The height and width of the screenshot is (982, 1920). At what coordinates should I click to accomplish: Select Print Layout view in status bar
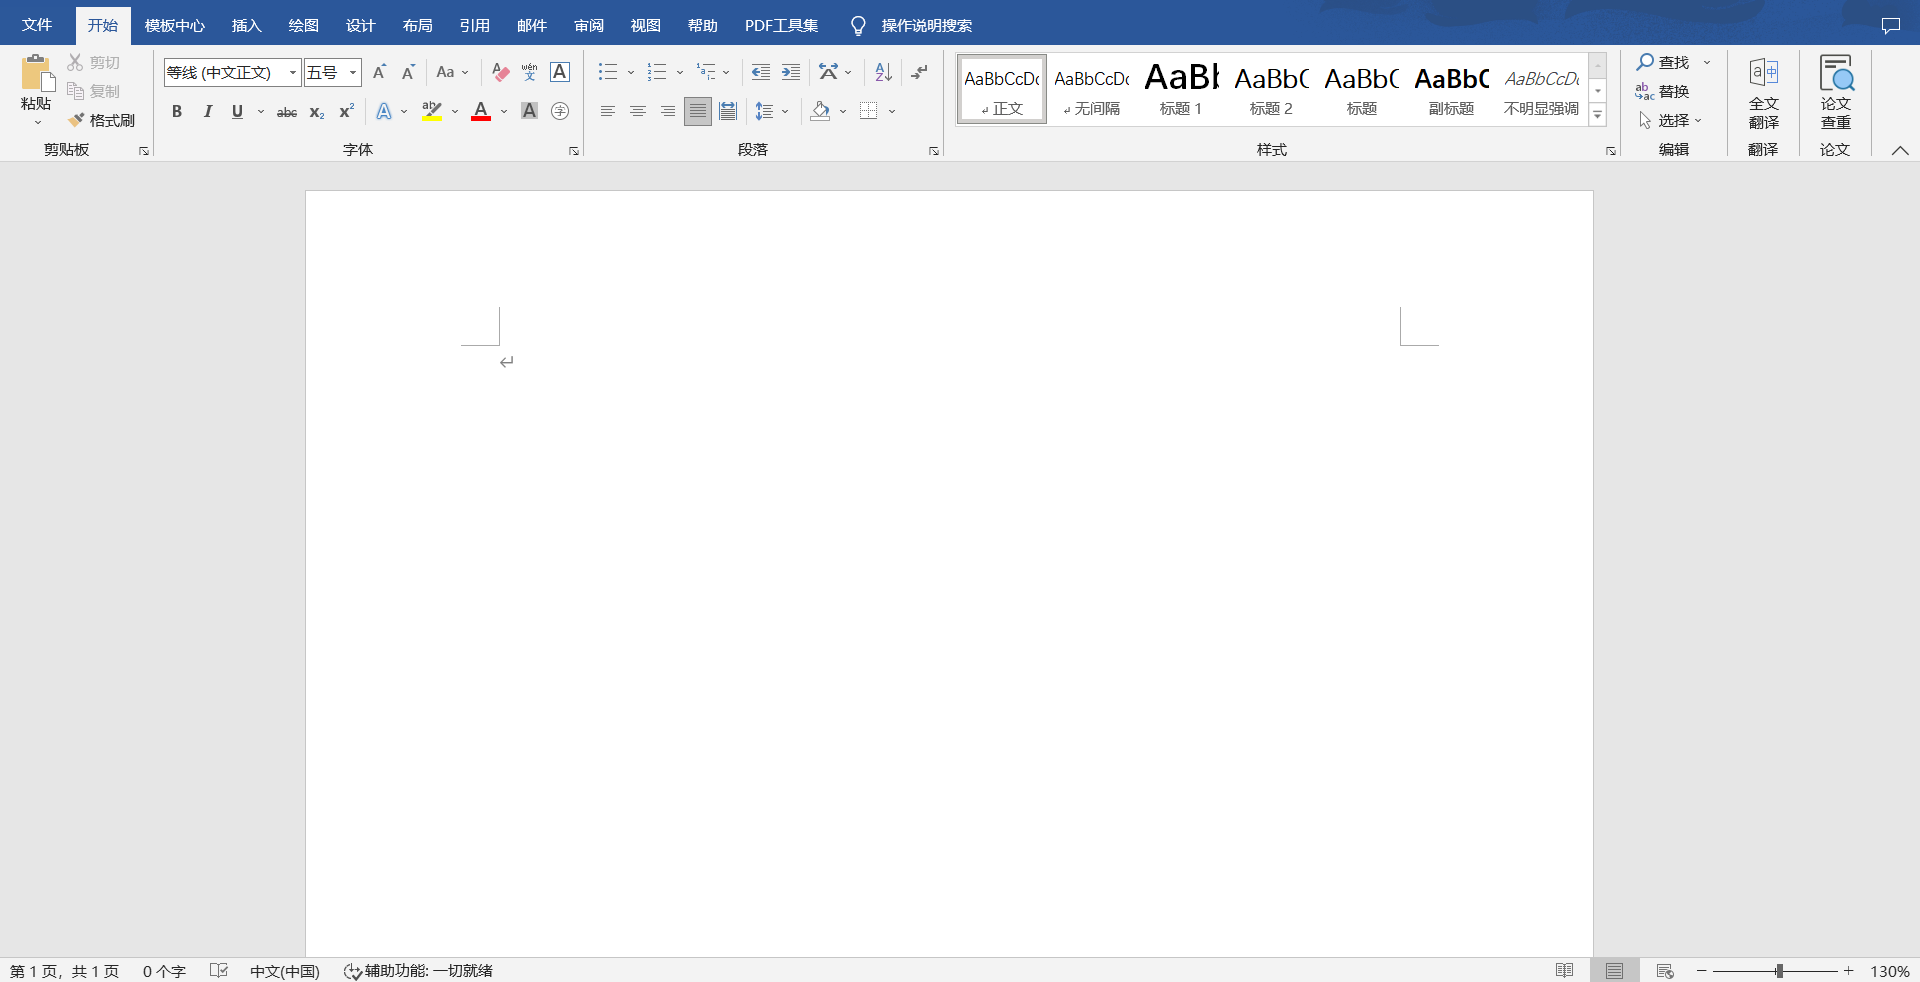click(x=1614, y=971)
